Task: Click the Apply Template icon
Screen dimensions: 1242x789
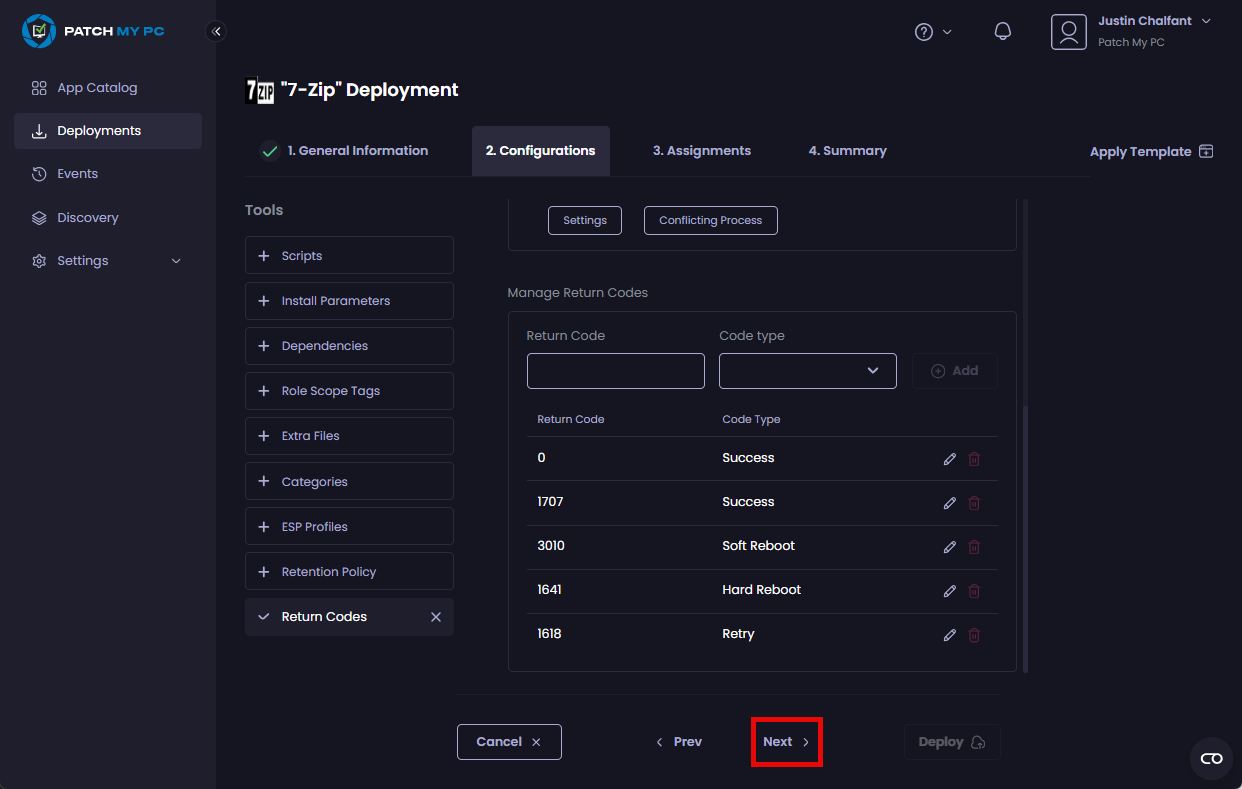Action: [1206, 152]
